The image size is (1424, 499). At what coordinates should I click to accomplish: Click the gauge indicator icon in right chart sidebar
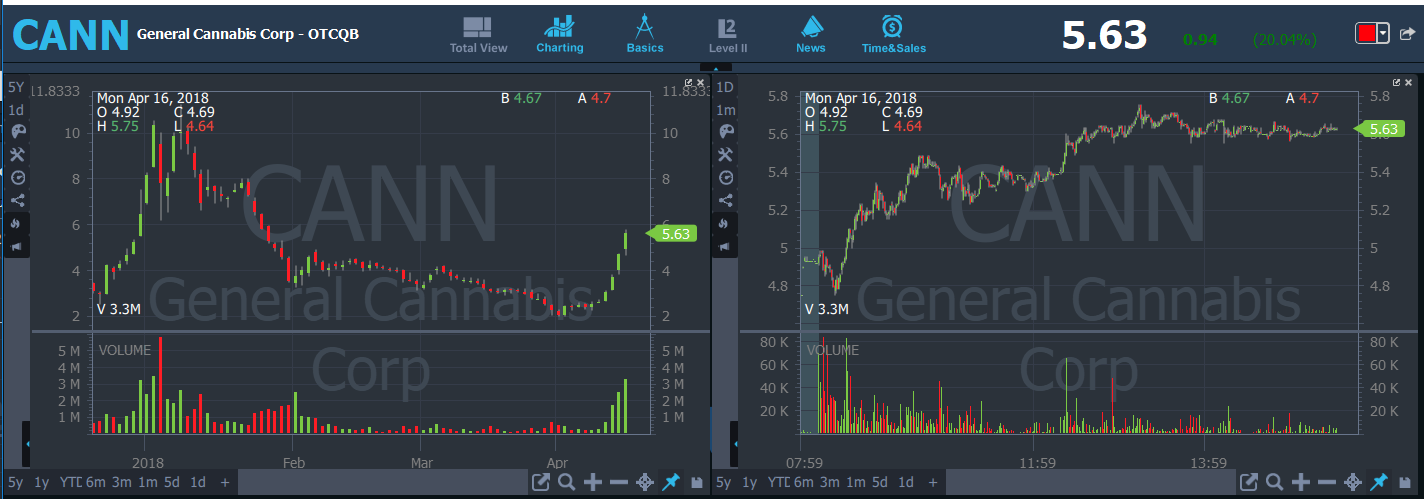tap(726, 177)
